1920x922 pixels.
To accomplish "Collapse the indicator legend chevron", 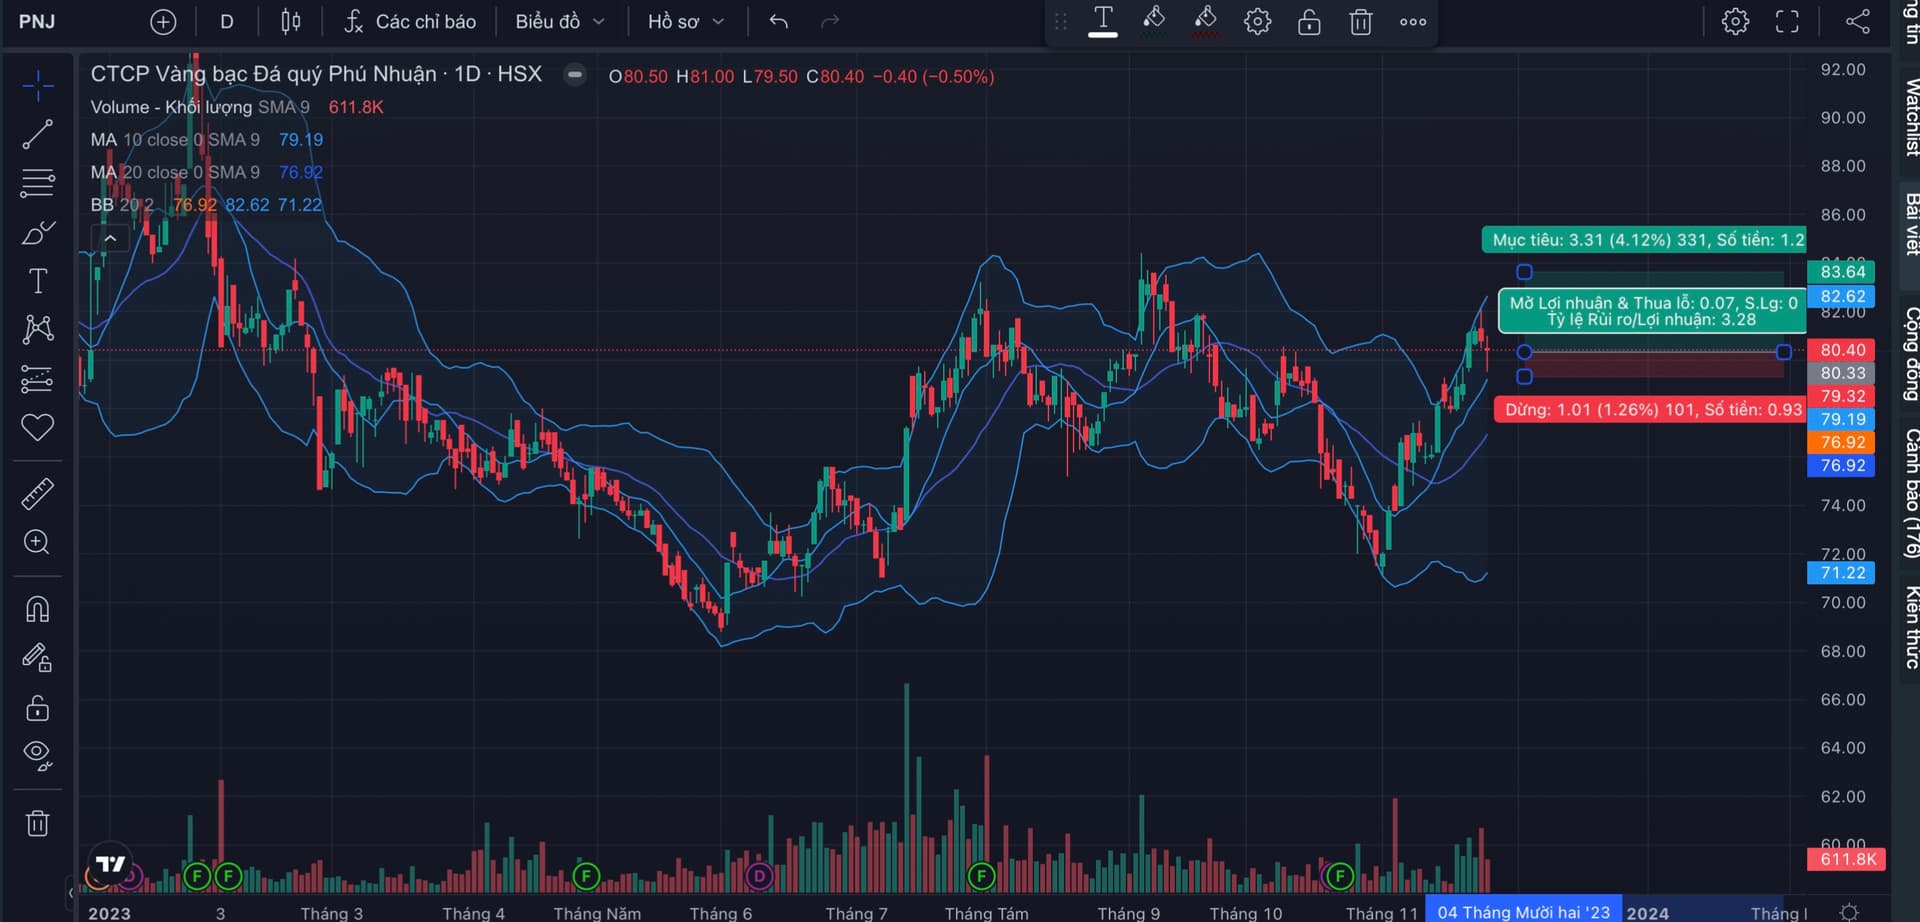I will tap(110, 238).
